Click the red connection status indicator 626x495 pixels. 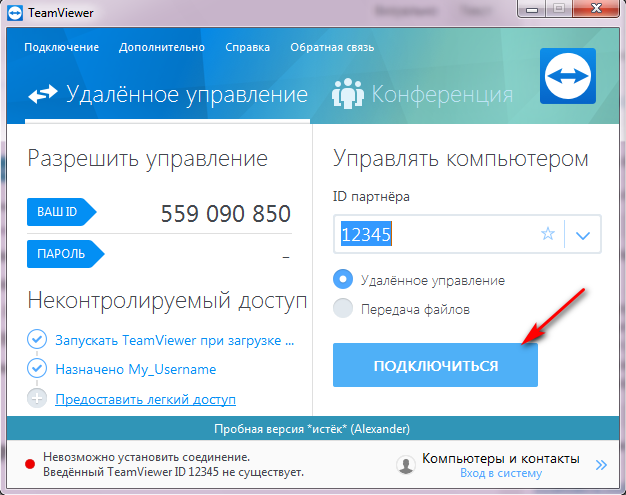point(30,464)
